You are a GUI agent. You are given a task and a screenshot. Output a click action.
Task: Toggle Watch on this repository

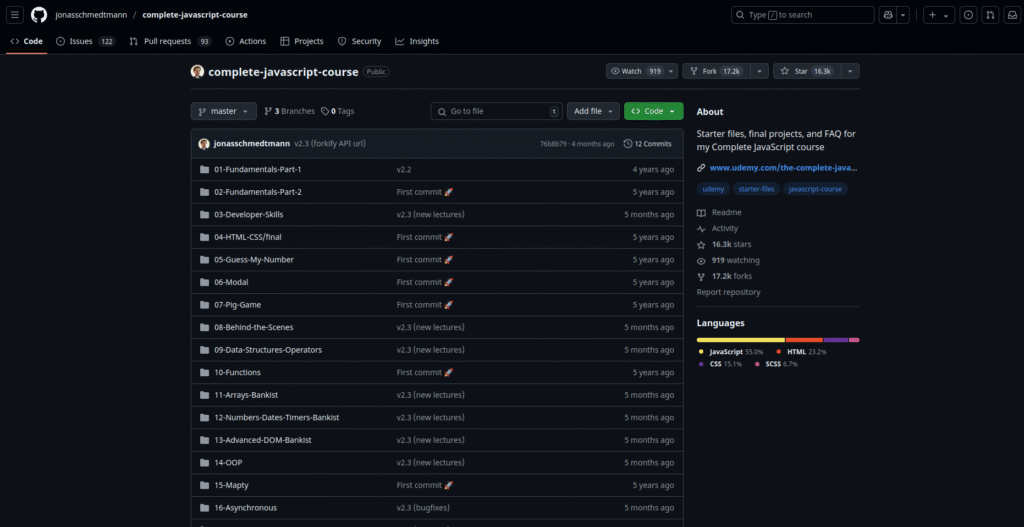(x=635, y=71)
